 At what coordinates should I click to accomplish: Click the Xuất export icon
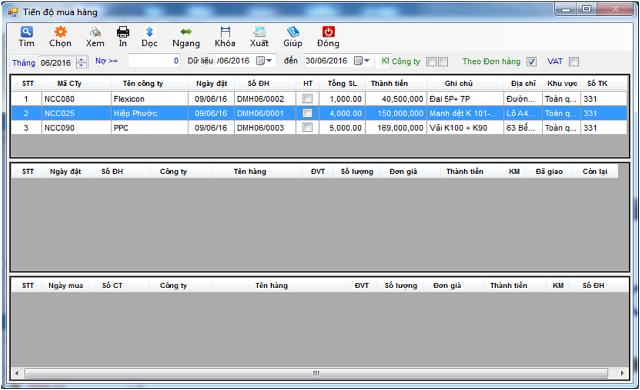(x=260, y=31)
